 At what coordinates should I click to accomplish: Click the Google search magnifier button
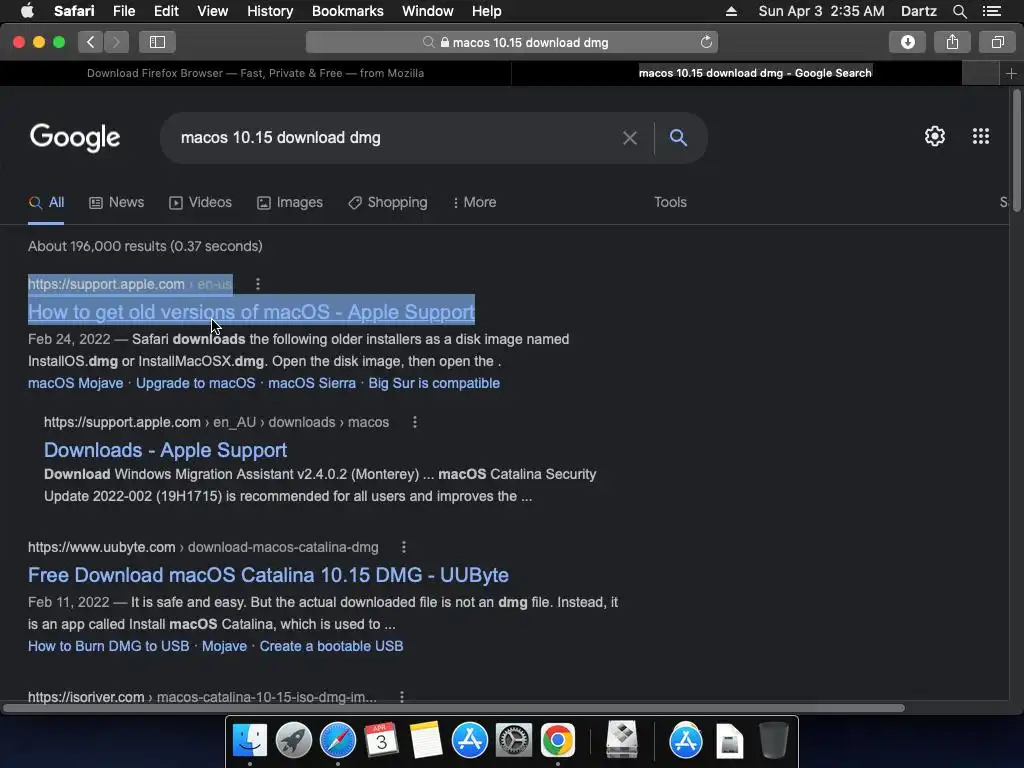[678, 137]
